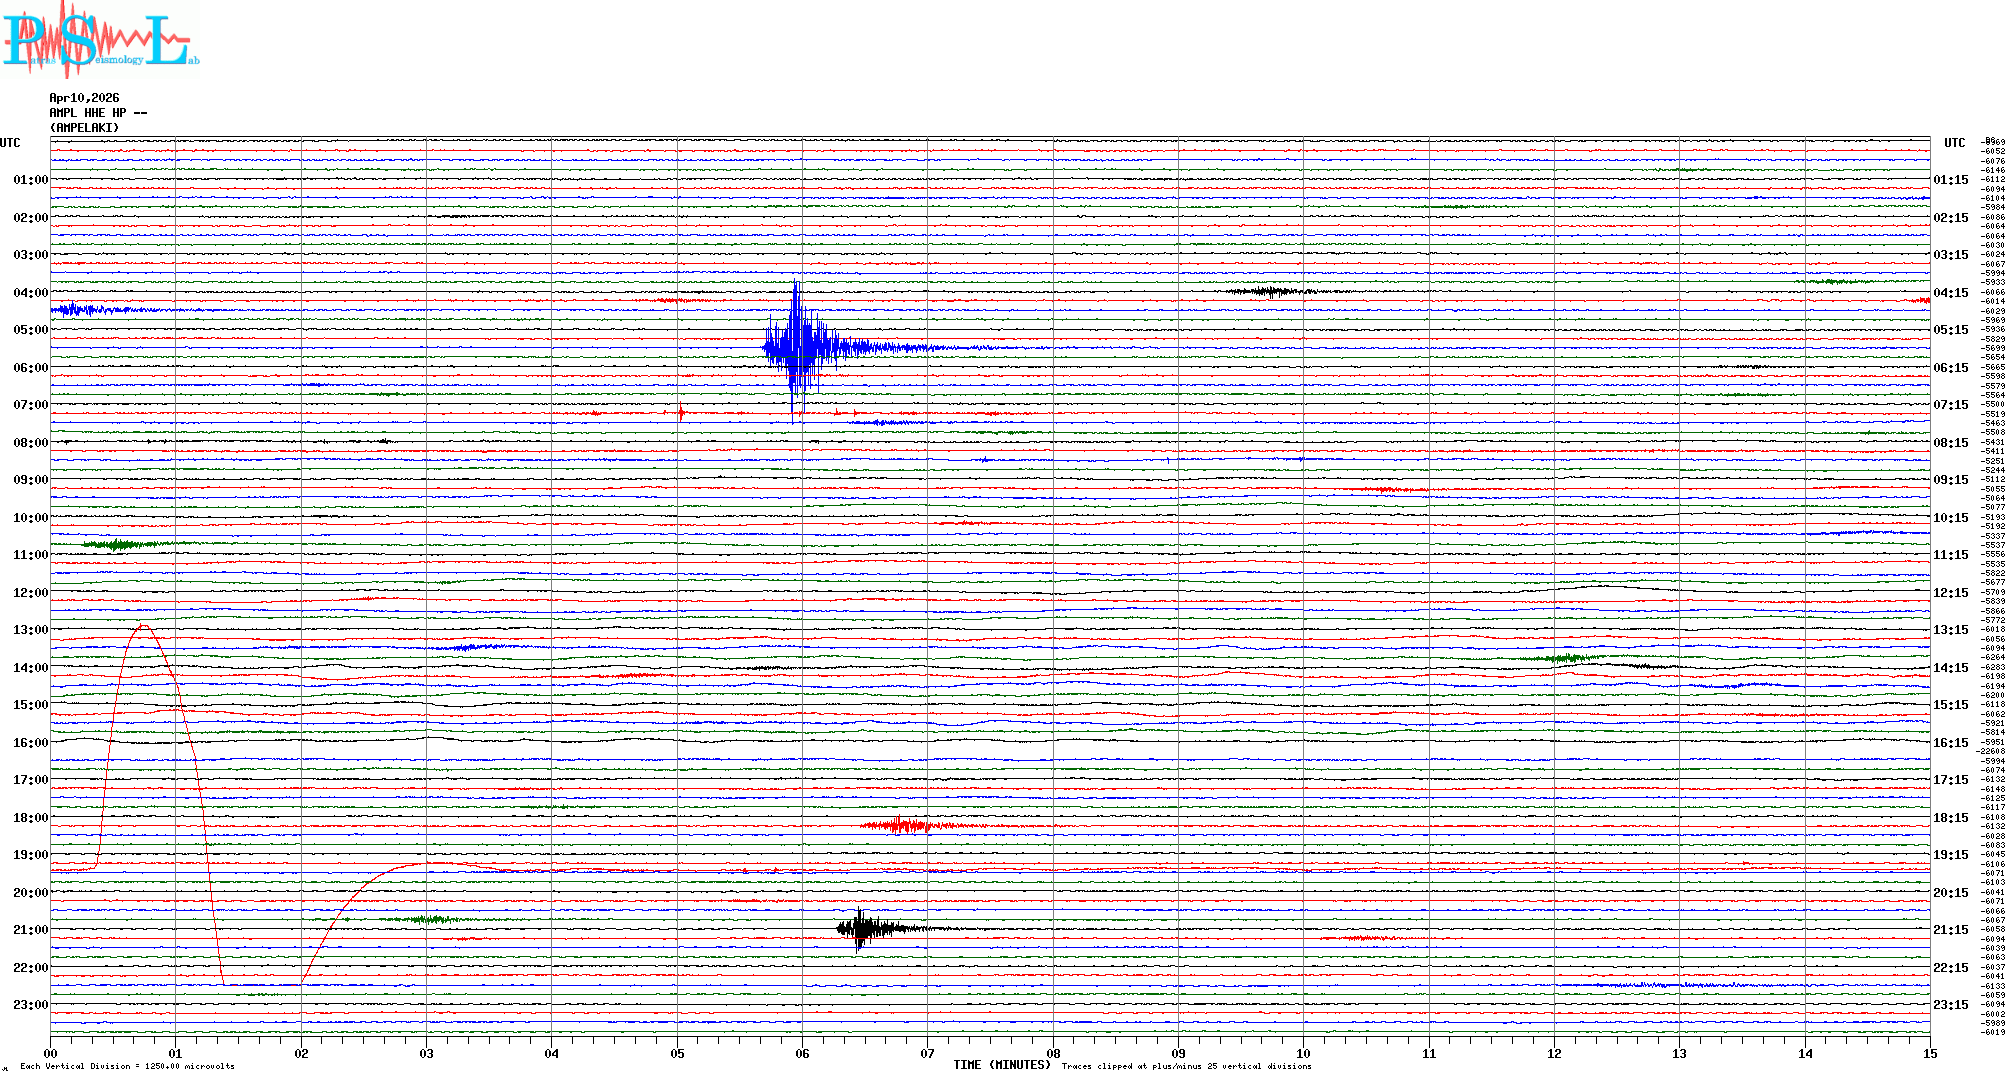Select the 23:00 hour label on left
Screen dimensions: 2010x1080
tap(30, 1005)
